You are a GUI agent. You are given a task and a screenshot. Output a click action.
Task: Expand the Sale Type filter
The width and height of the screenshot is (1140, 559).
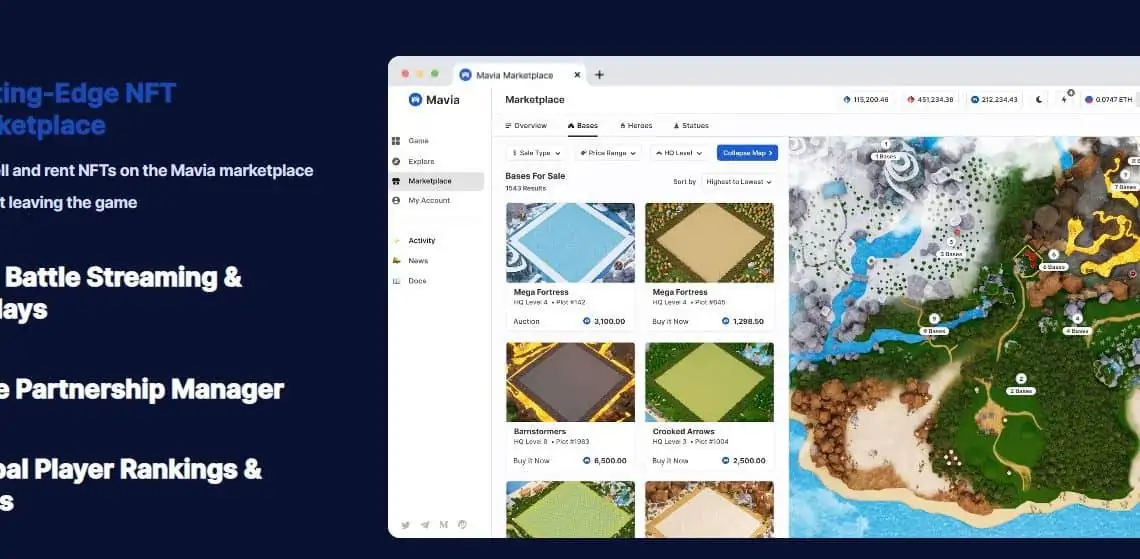tap(537, 153)
